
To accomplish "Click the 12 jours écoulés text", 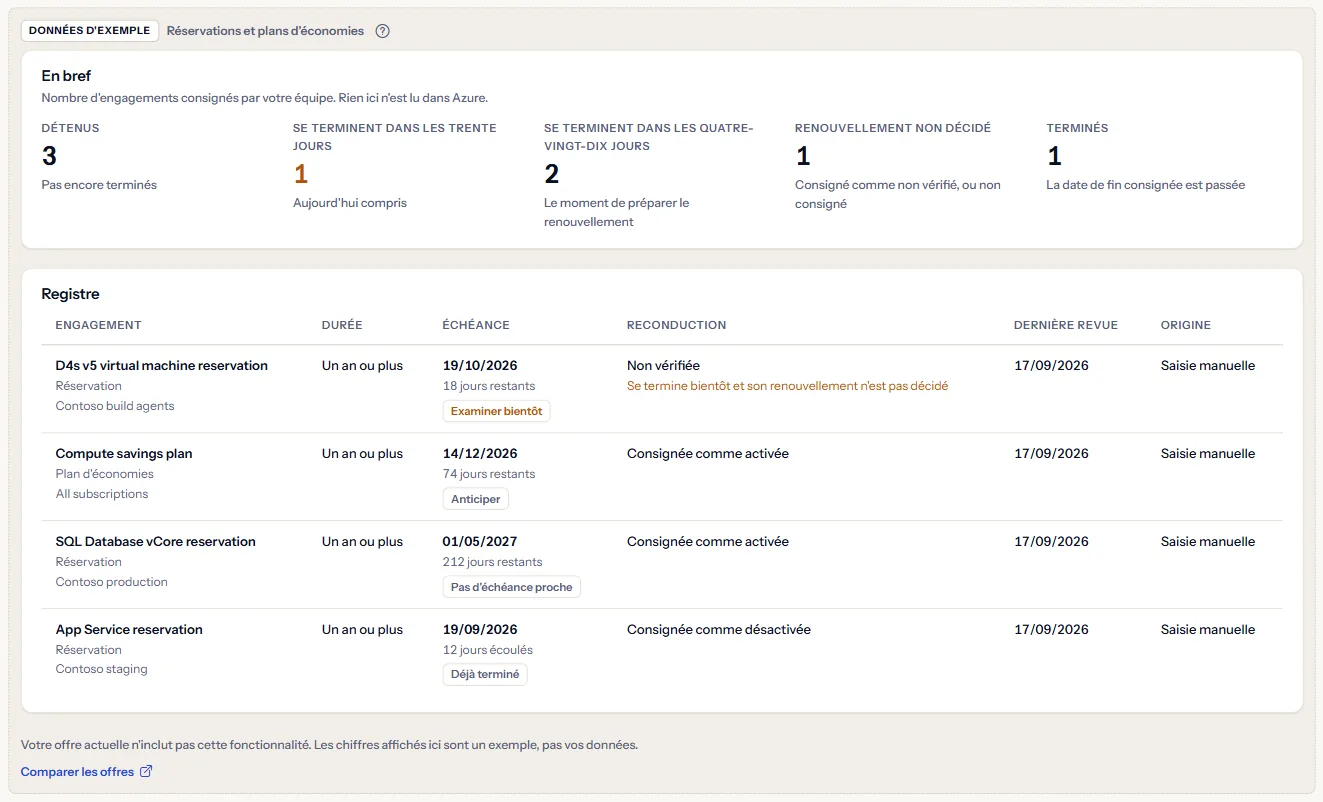I will click(x=488, y=650).
